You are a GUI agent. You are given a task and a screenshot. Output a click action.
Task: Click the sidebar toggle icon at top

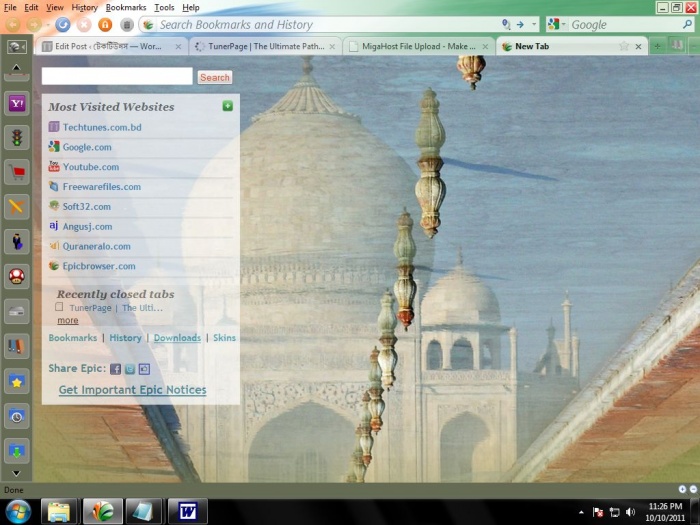click(x=17, y=46)
